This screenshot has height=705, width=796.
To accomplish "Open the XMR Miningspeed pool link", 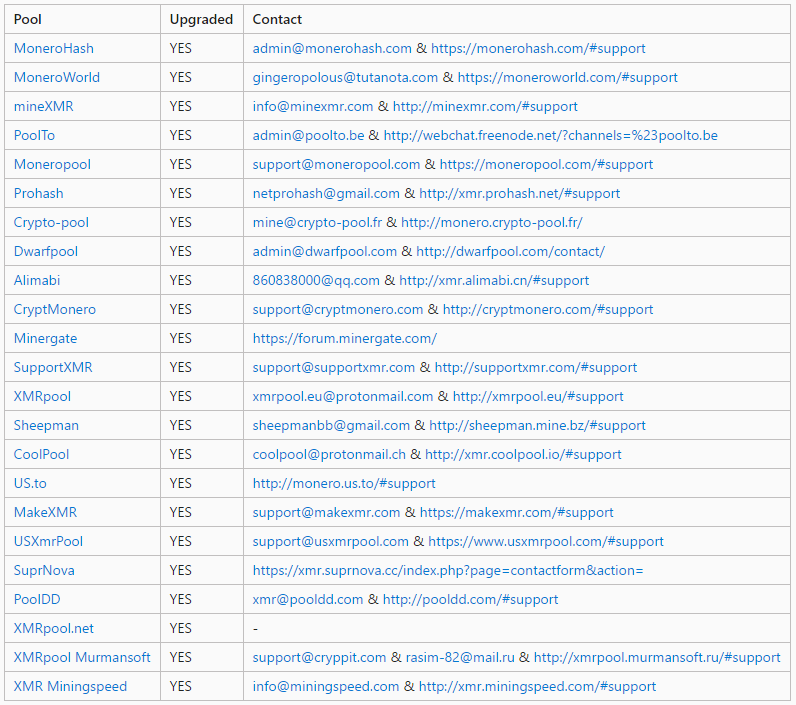I will 70,686.
